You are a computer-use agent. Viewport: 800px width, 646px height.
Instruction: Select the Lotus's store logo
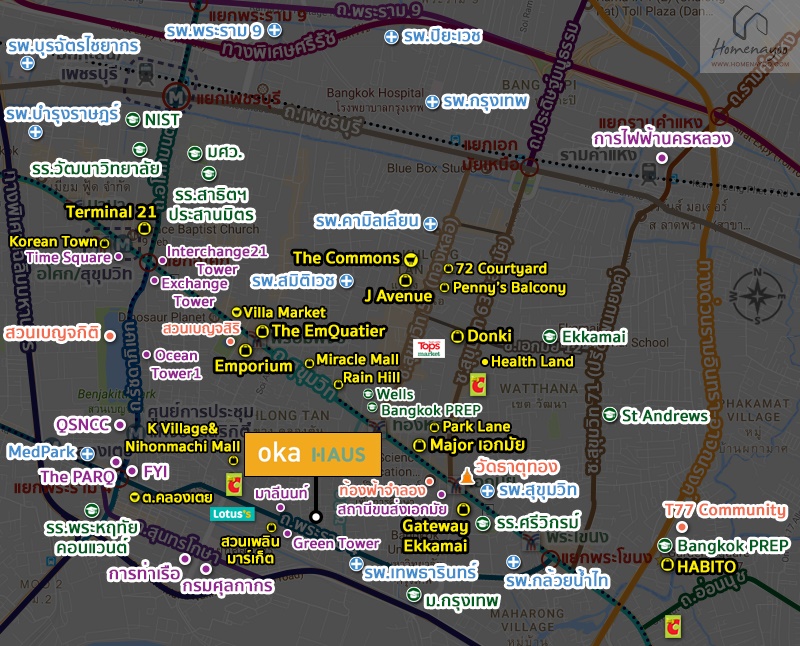232,513
